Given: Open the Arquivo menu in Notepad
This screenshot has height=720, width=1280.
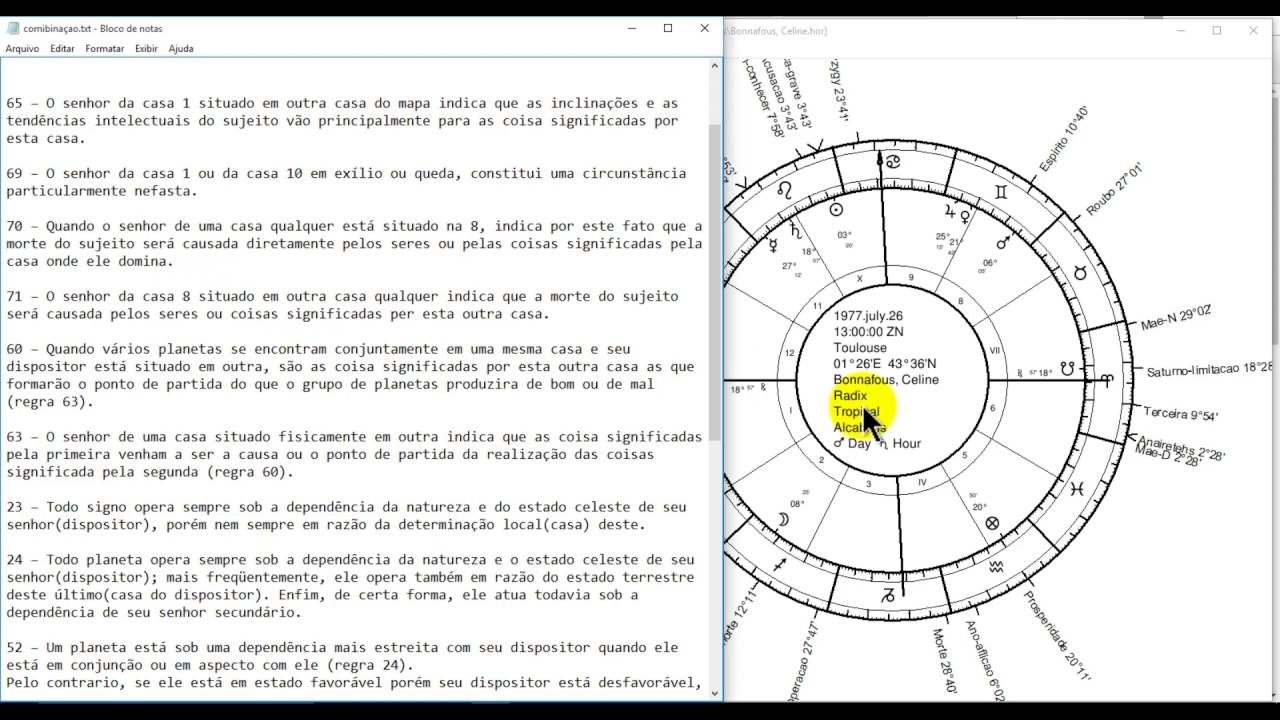Looking at the screenshot, I should click(22, 48).
